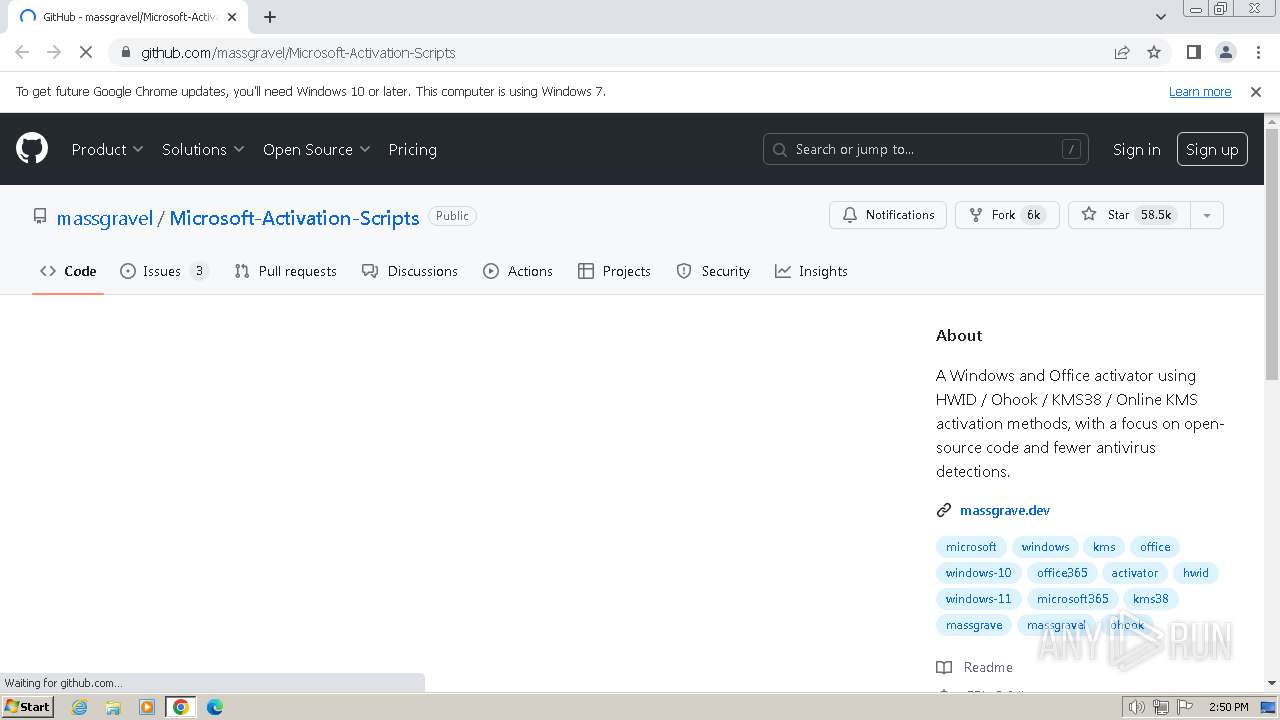Open the tab search chevron in title bar
This screenshot has width=1280, height=720.
(1160, 17)
